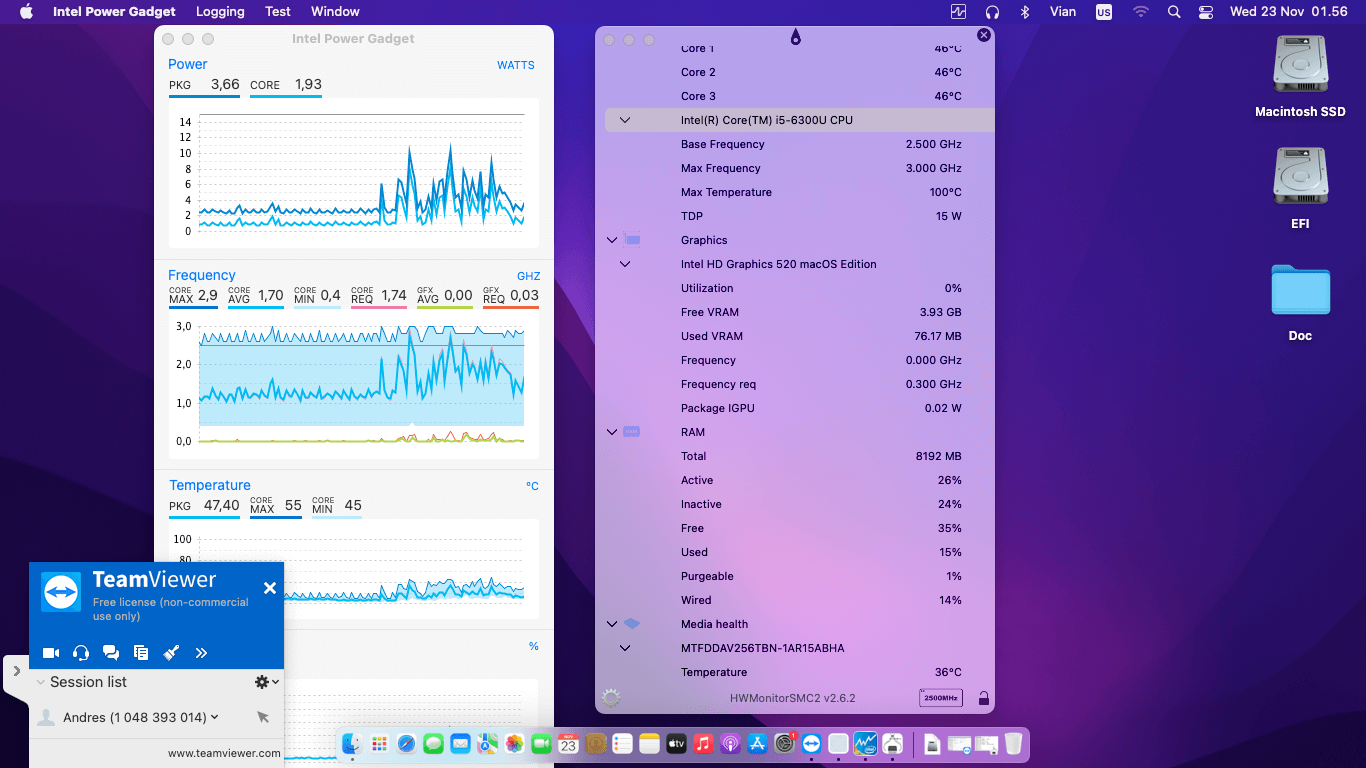
Task: Collapse the Media health section
Action: 611,624
